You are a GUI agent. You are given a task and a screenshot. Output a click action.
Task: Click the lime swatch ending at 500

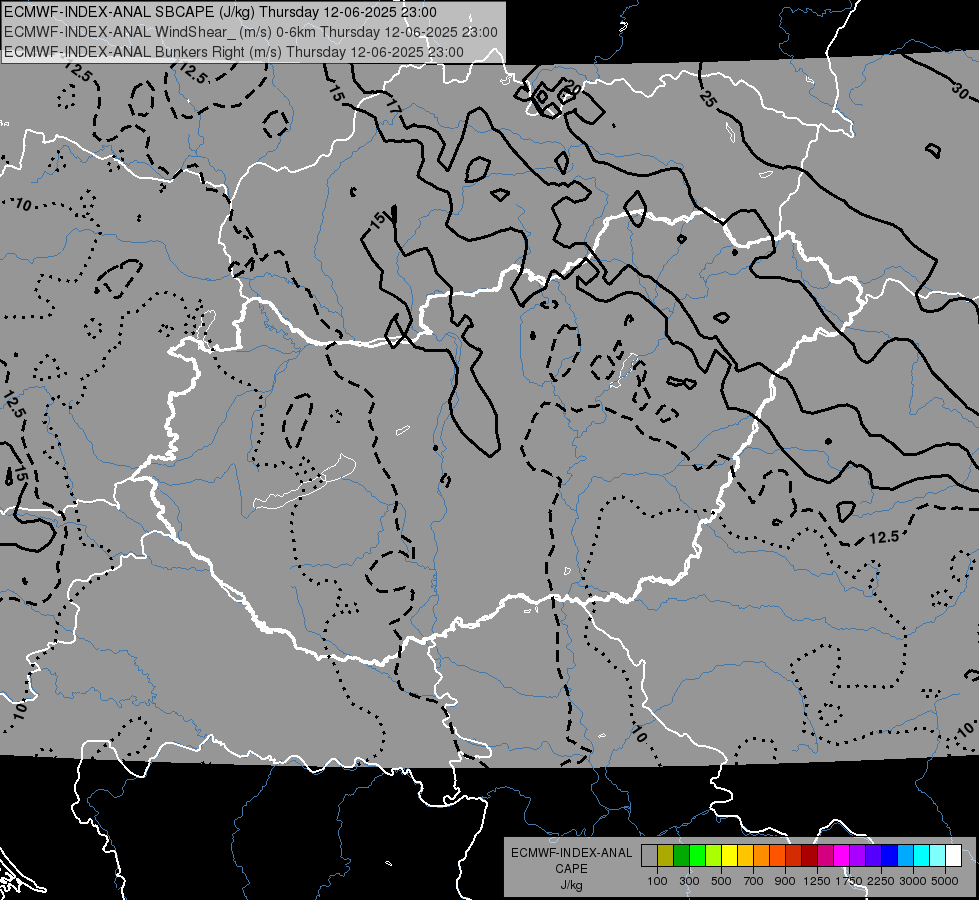(x=713, y=856)
